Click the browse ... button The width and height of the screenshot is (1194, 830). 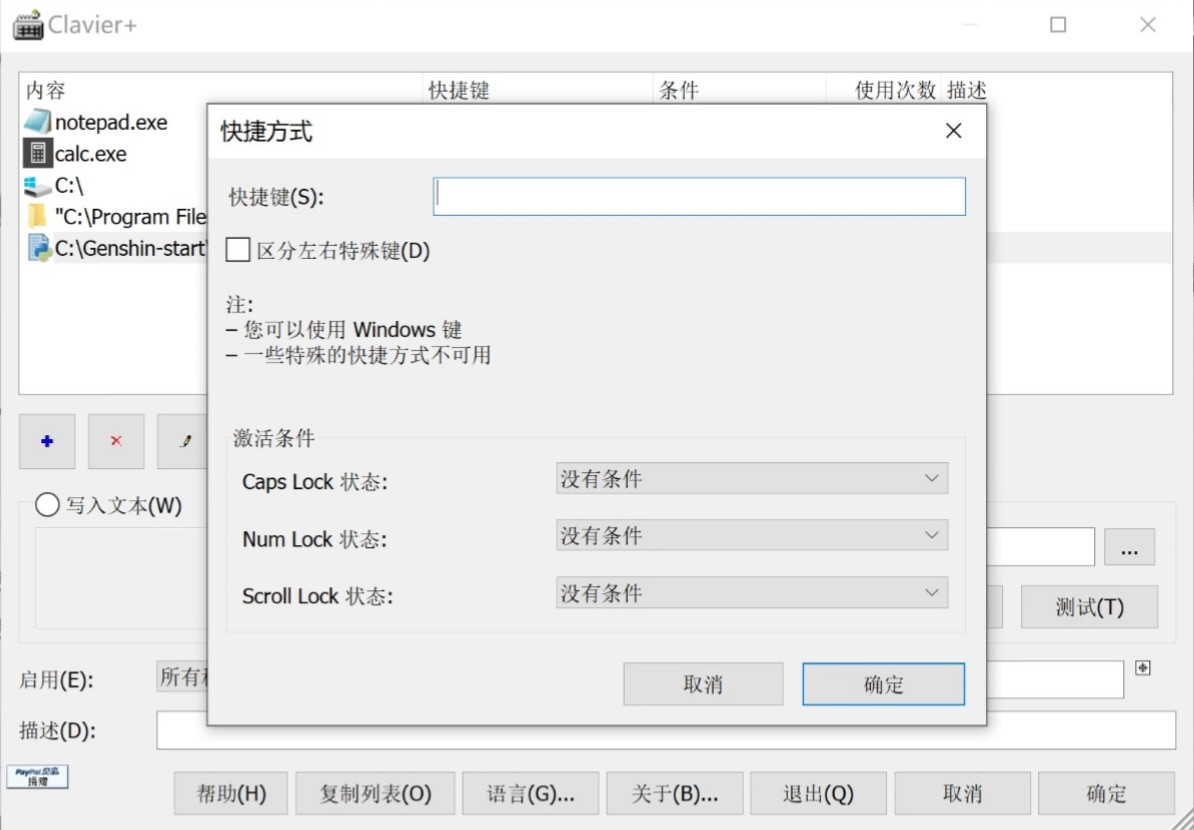click(x=1129, y=547)
